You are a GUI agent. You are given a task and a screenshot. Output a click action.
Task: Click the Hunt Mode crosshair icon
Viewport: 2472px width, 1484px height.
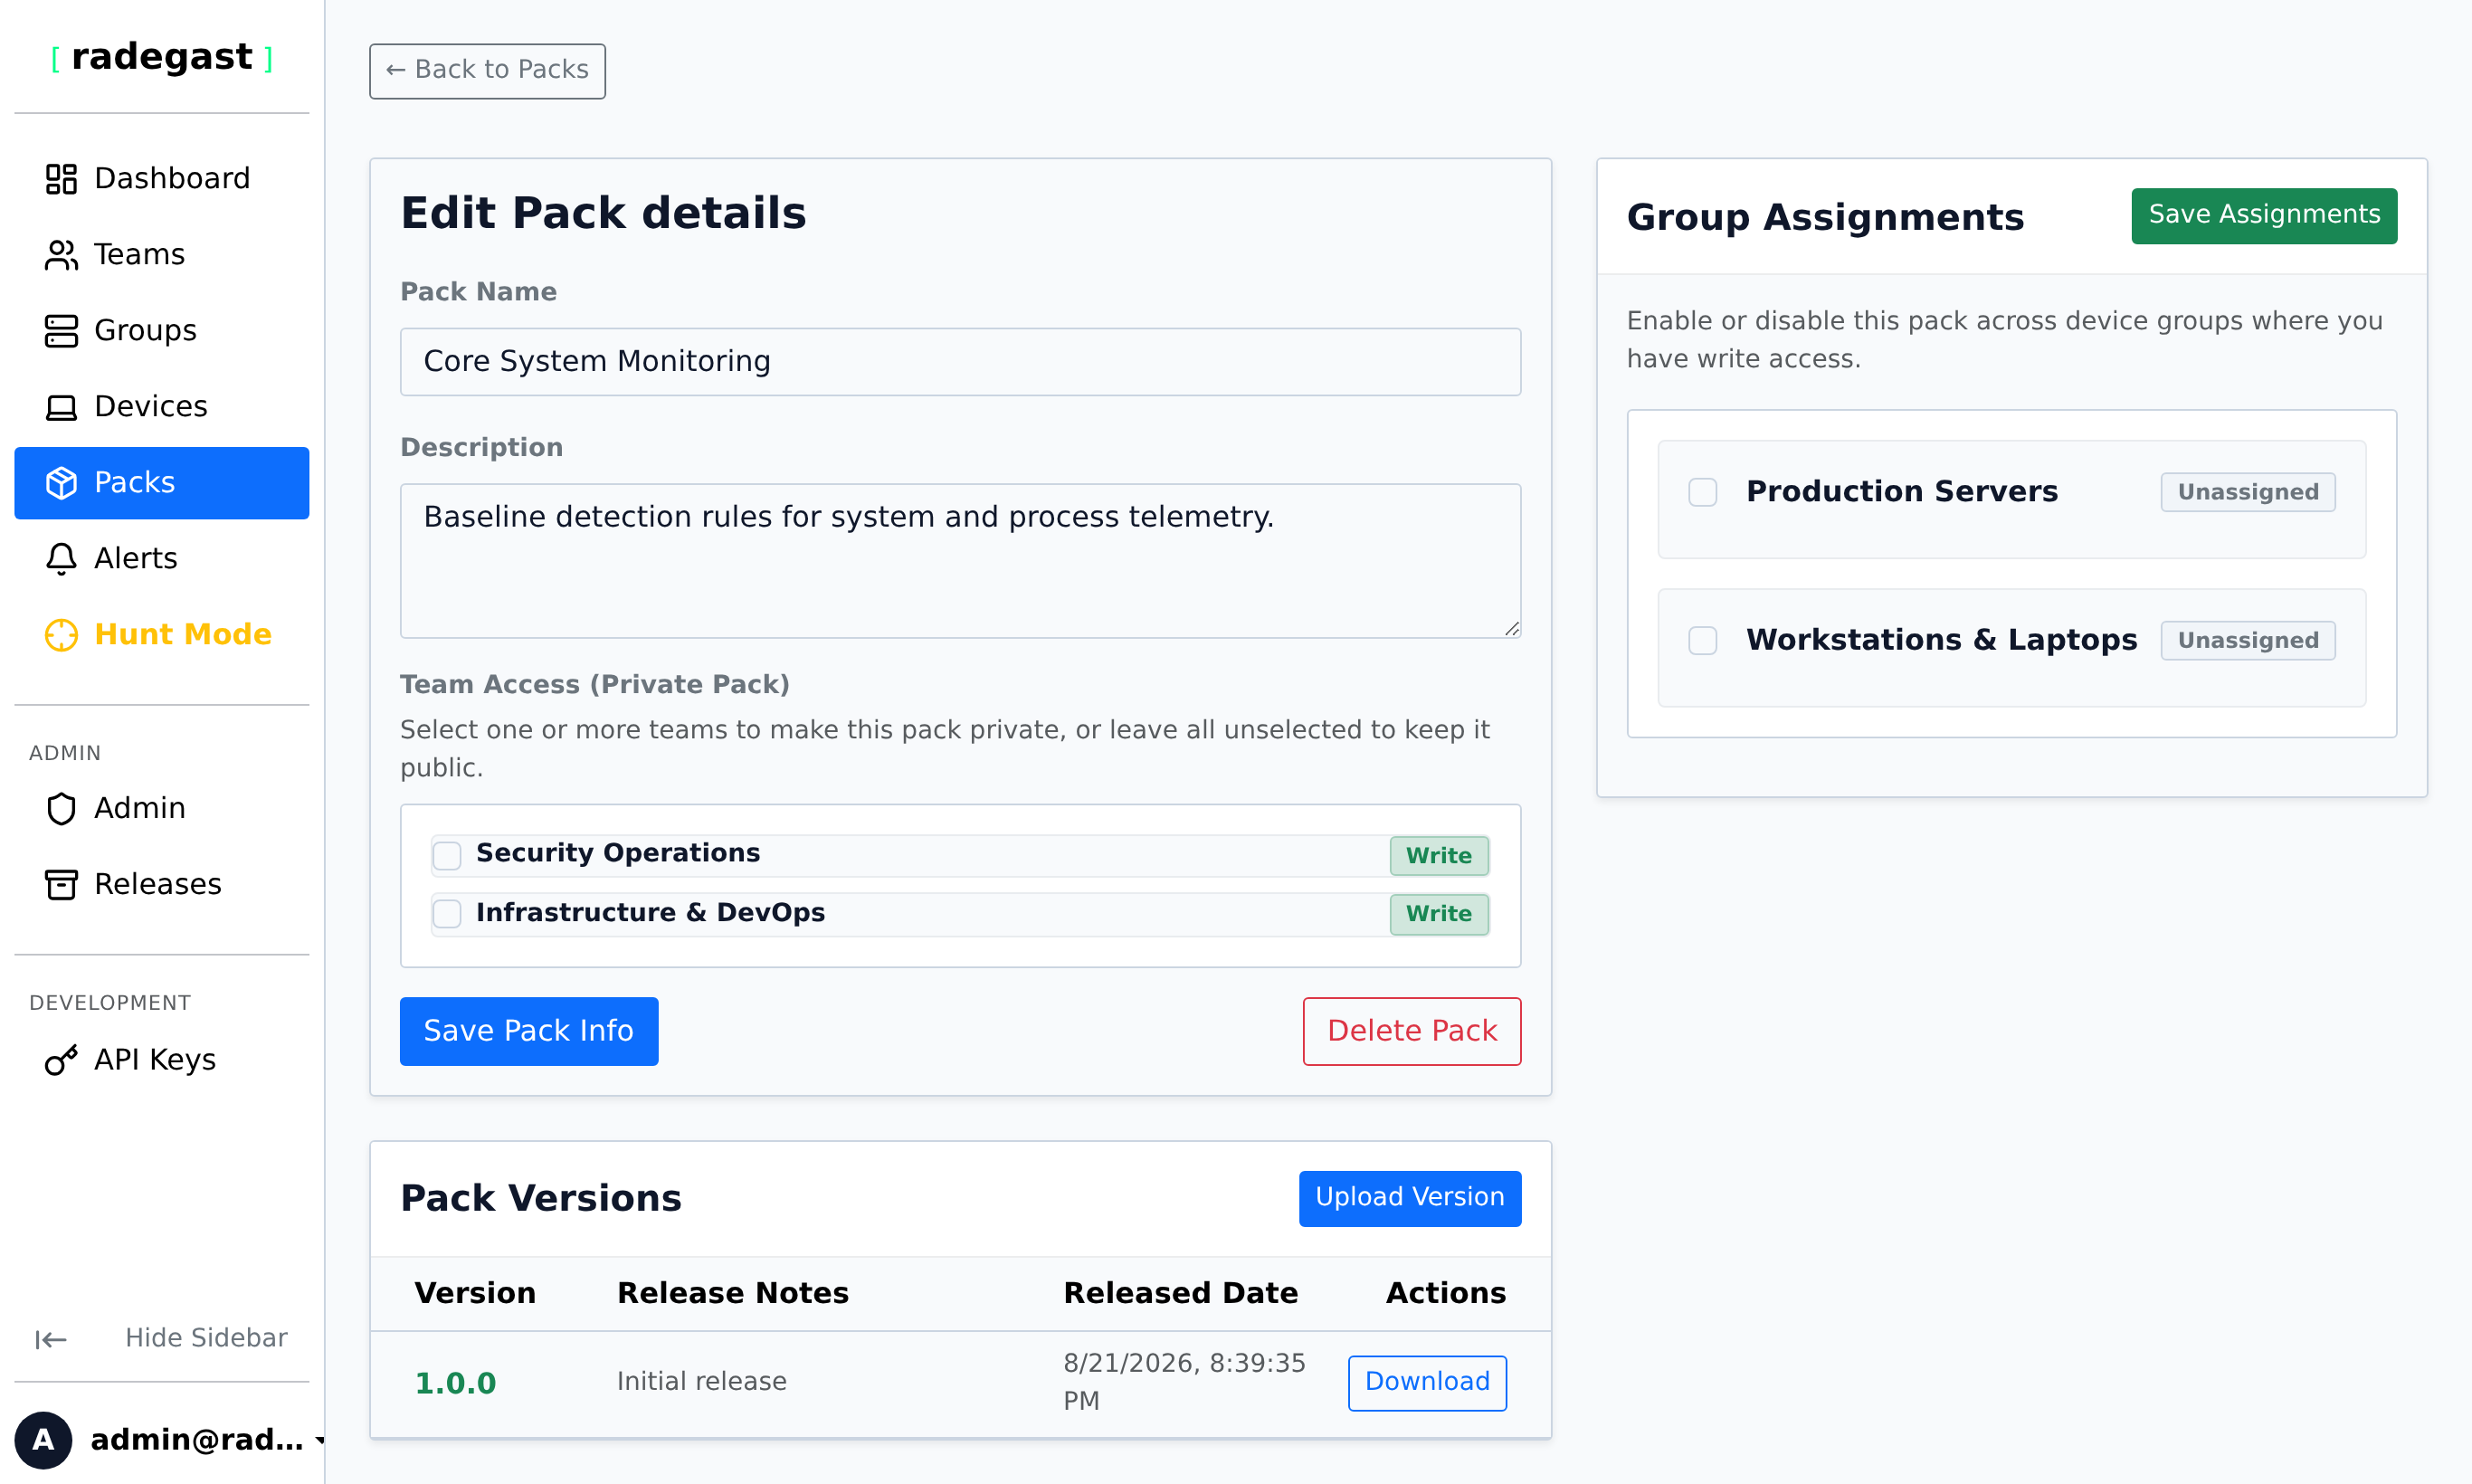(61, 635)
